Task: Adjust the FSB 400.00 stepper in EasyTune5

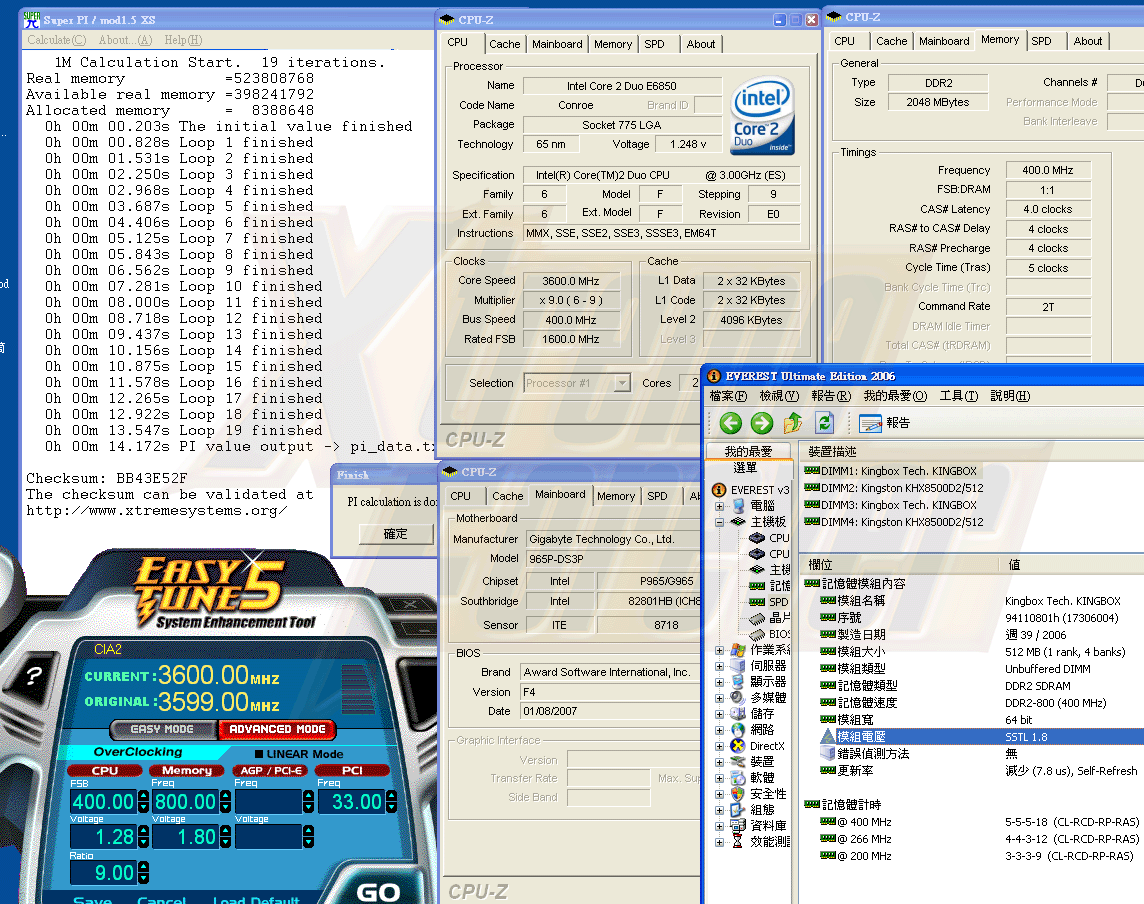Action: 142,802
